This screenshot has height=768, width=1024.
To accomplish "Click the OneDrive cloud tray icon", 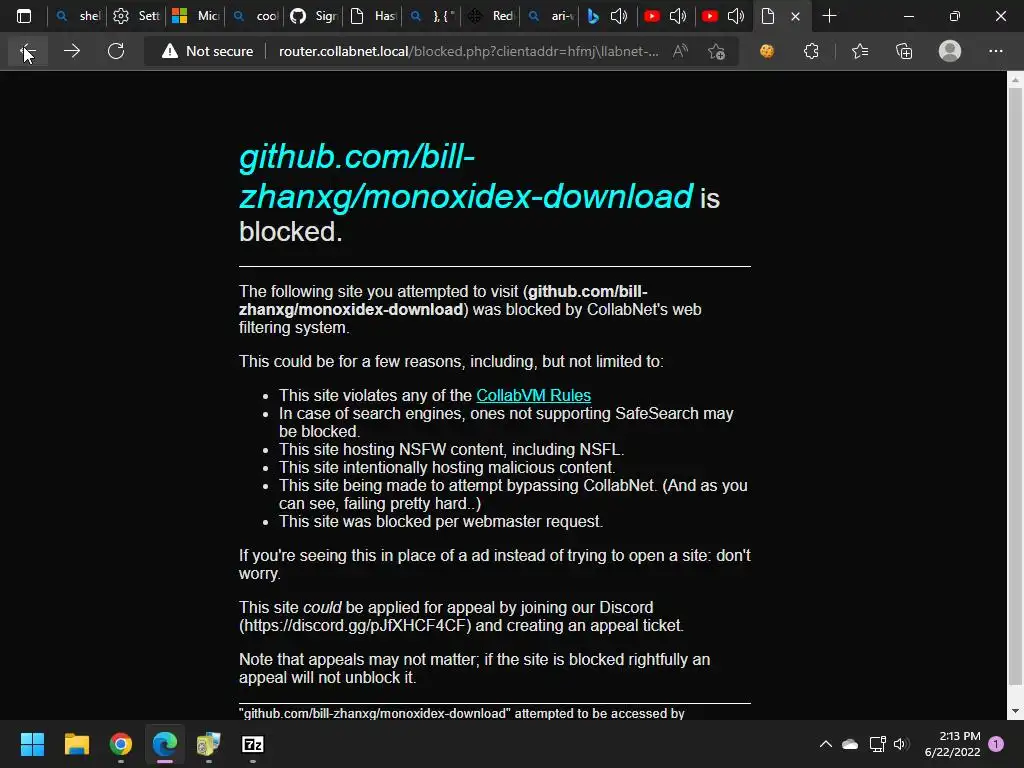I will (x=850, y=744).
